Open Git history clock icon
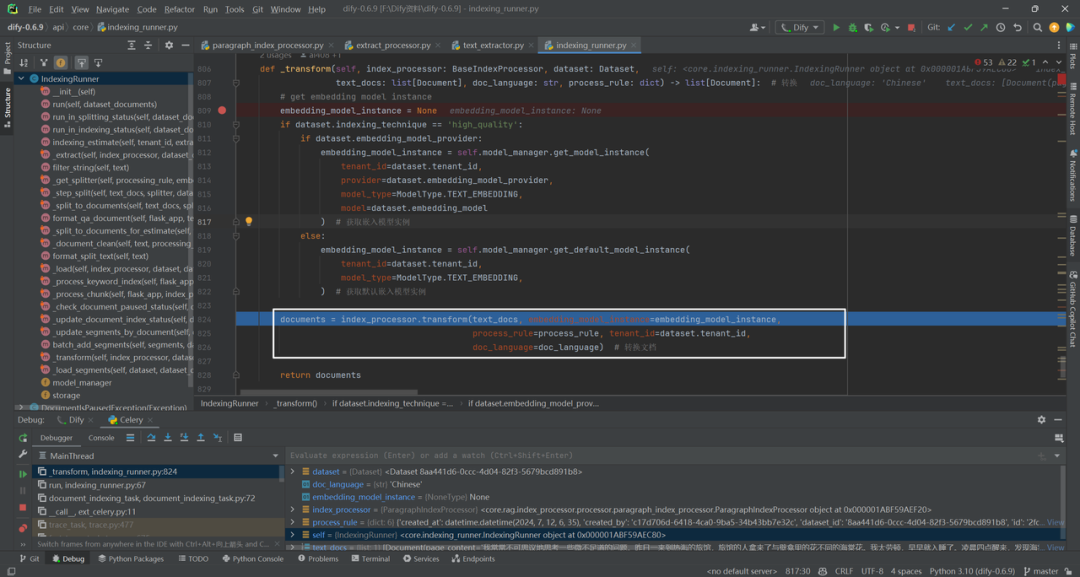 pos(1000,28)
